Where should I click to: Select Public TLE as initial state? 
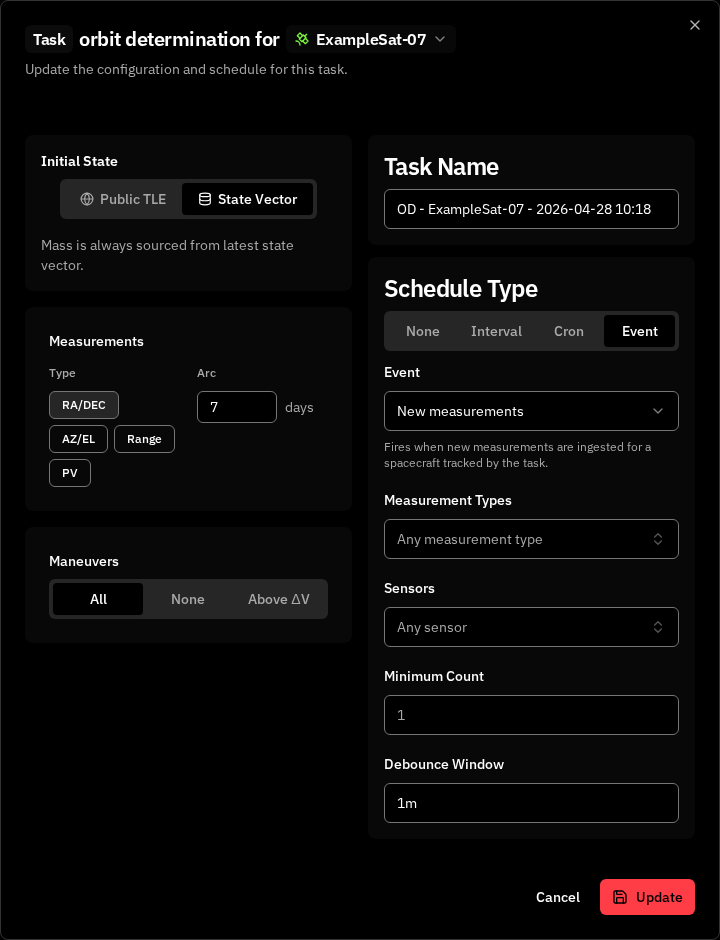coord(123,199)
